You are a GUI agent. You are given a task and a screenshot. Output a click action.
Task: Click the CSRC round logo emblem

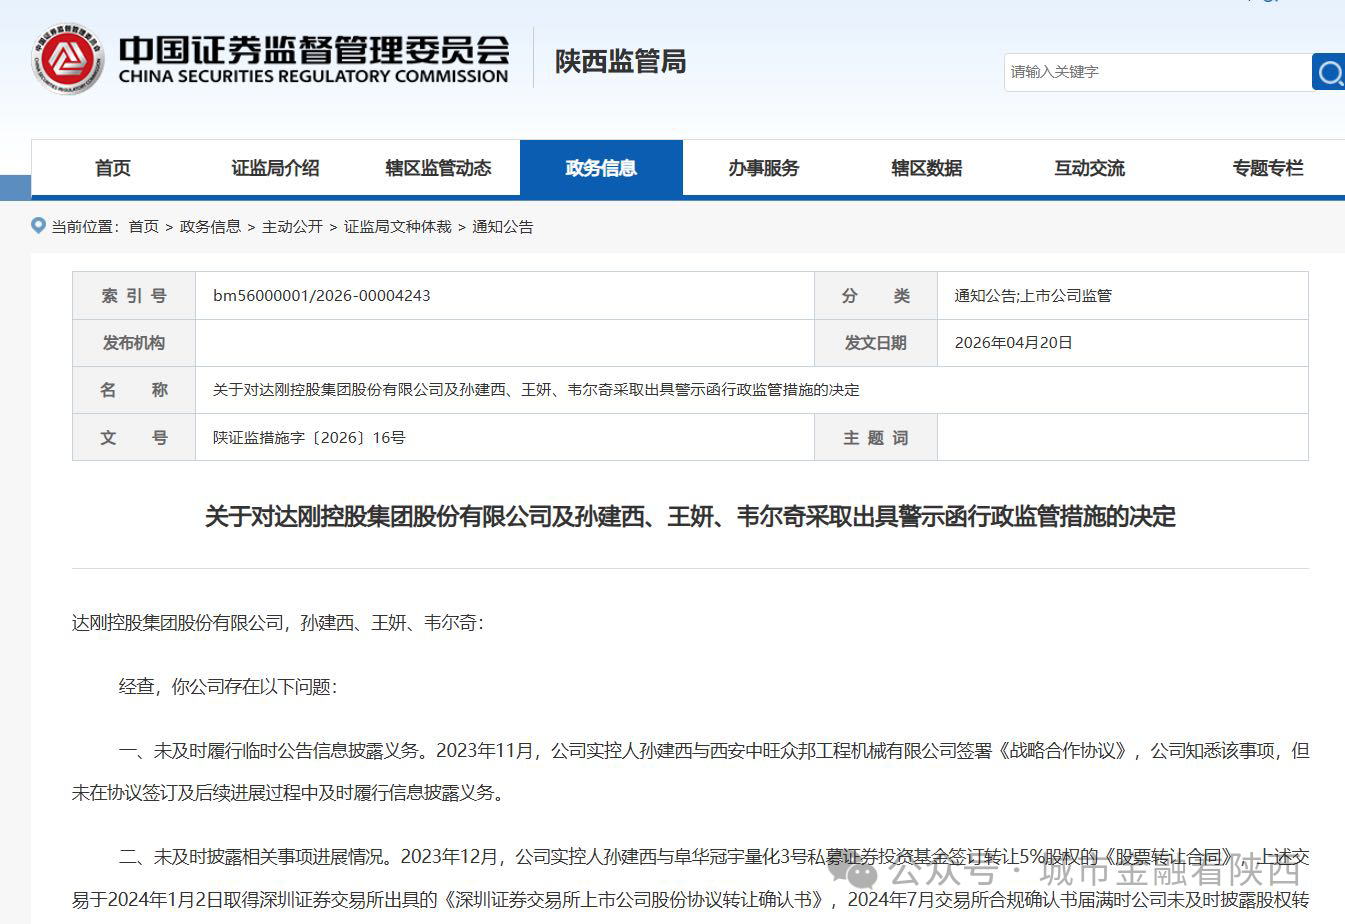point(68,60)
